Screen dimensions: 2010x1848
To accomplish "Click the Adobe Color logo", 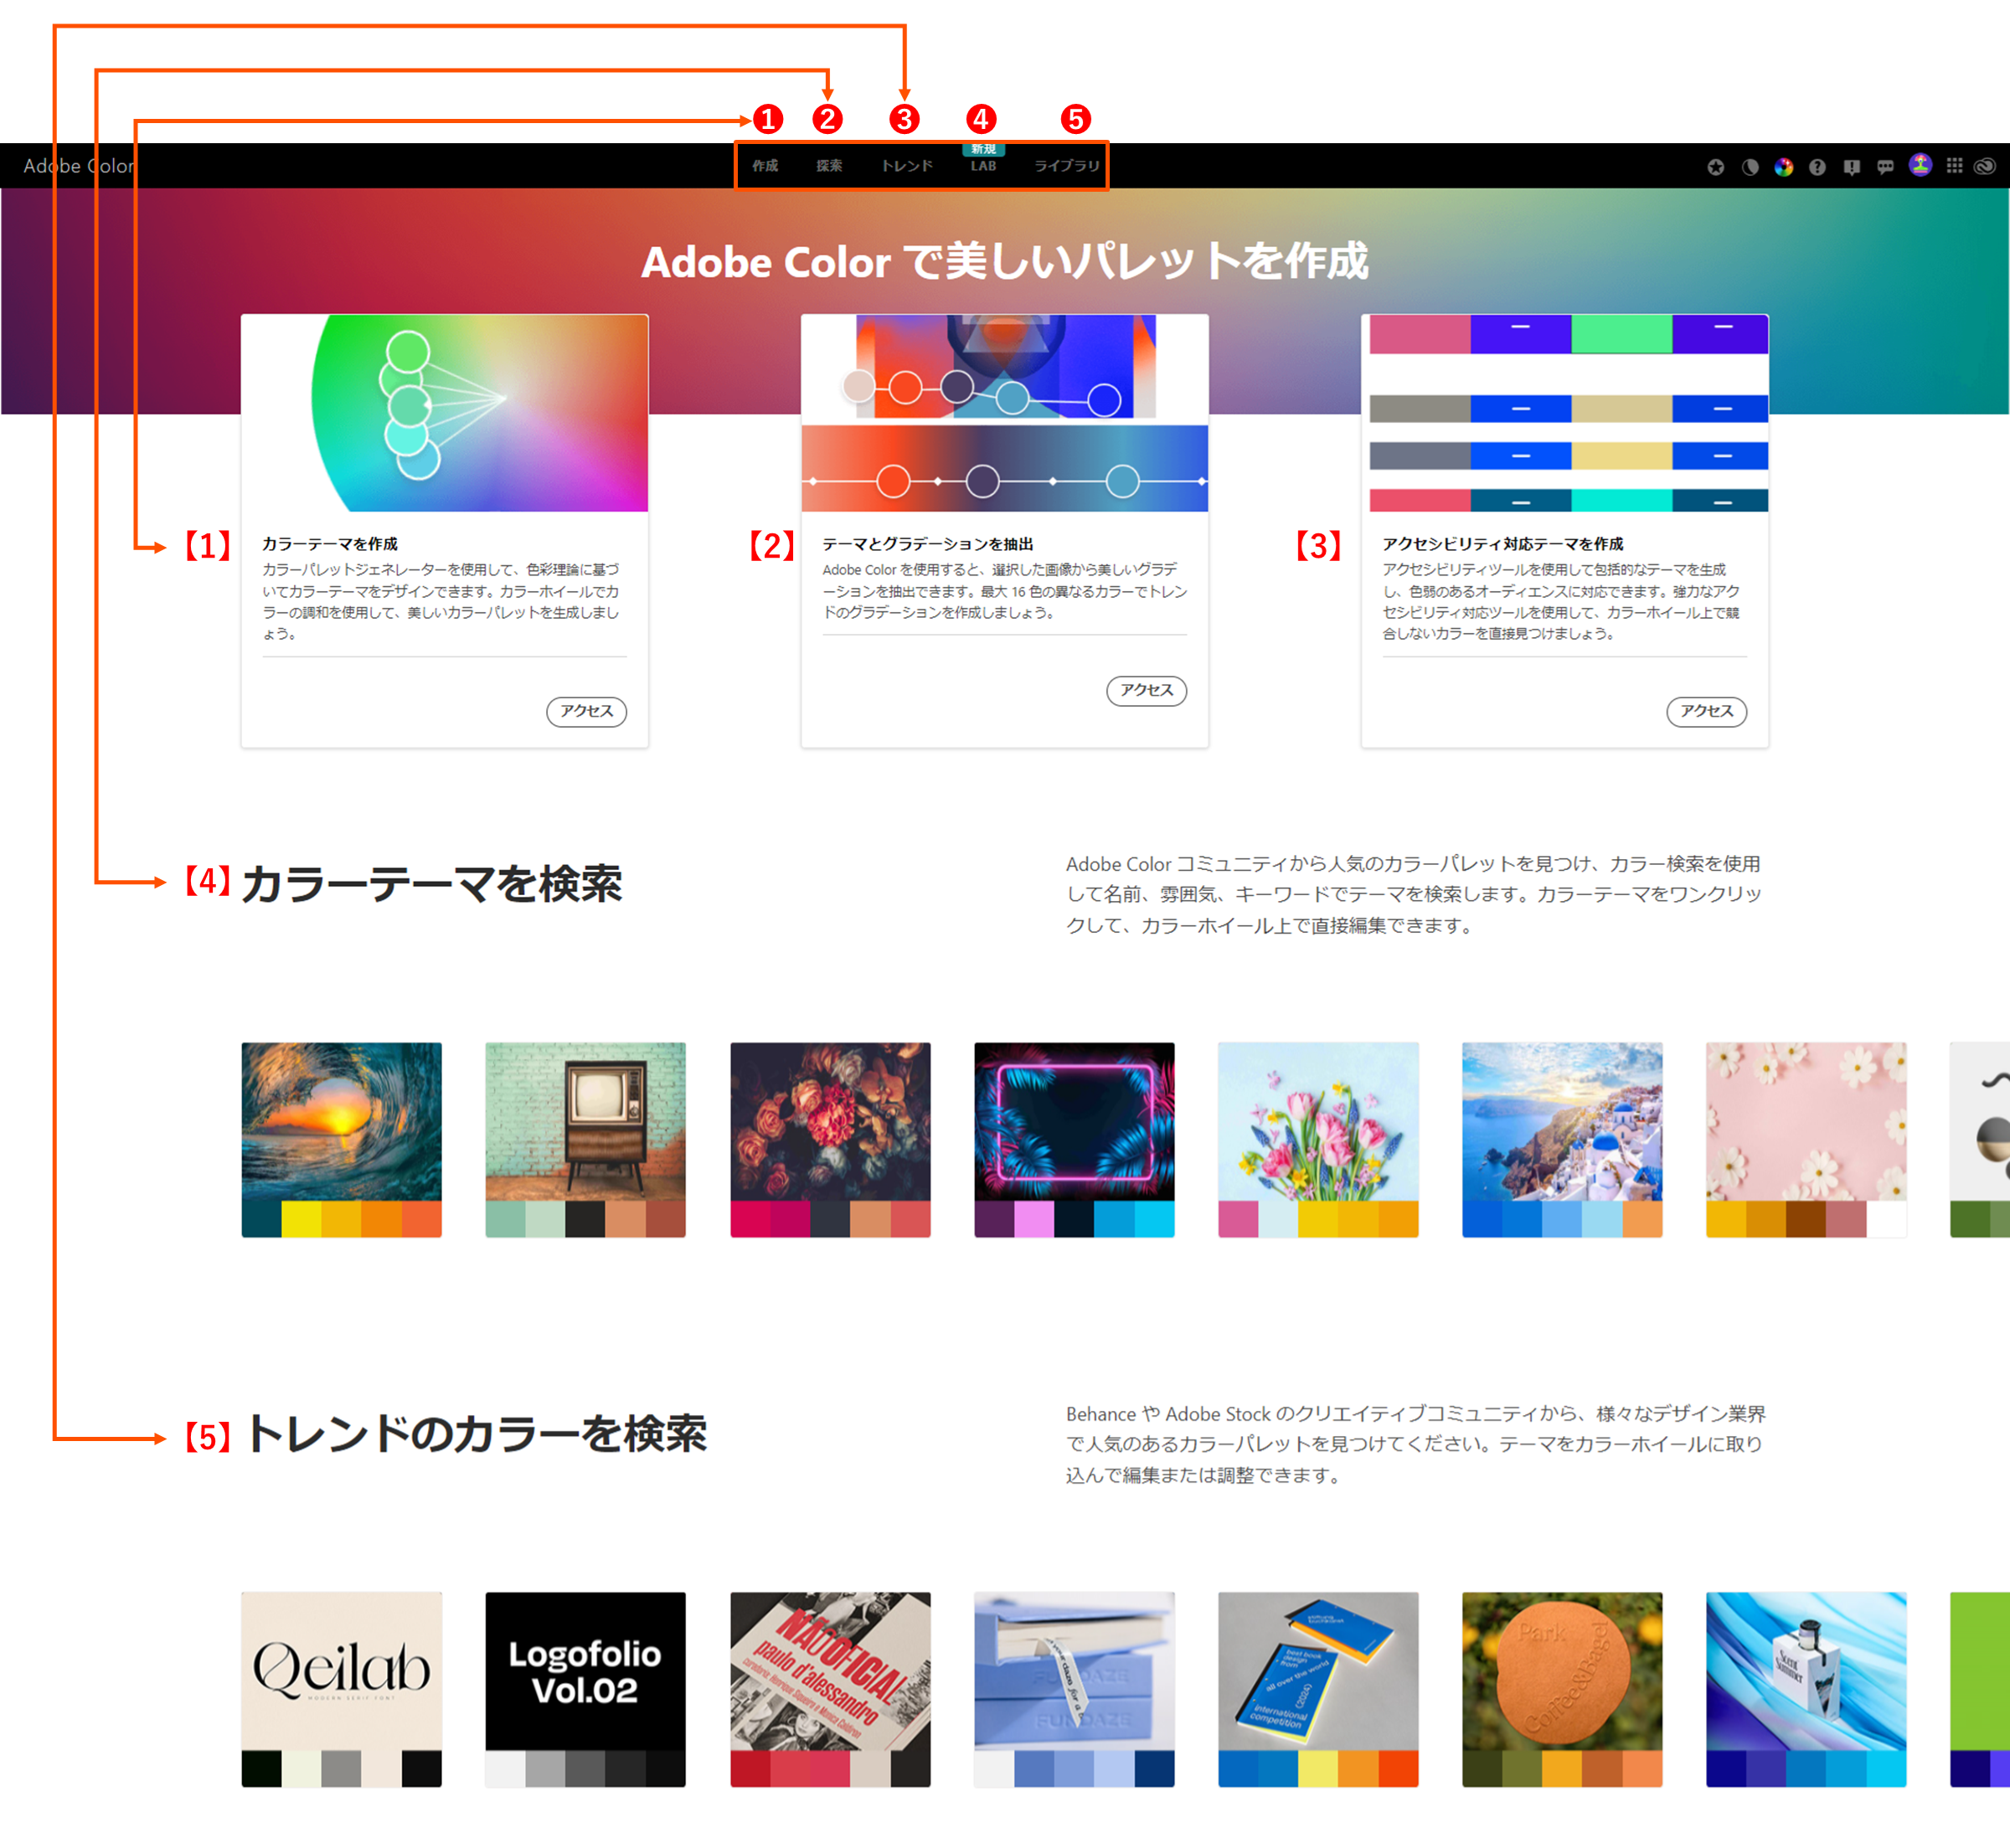I will pos(79,166).
